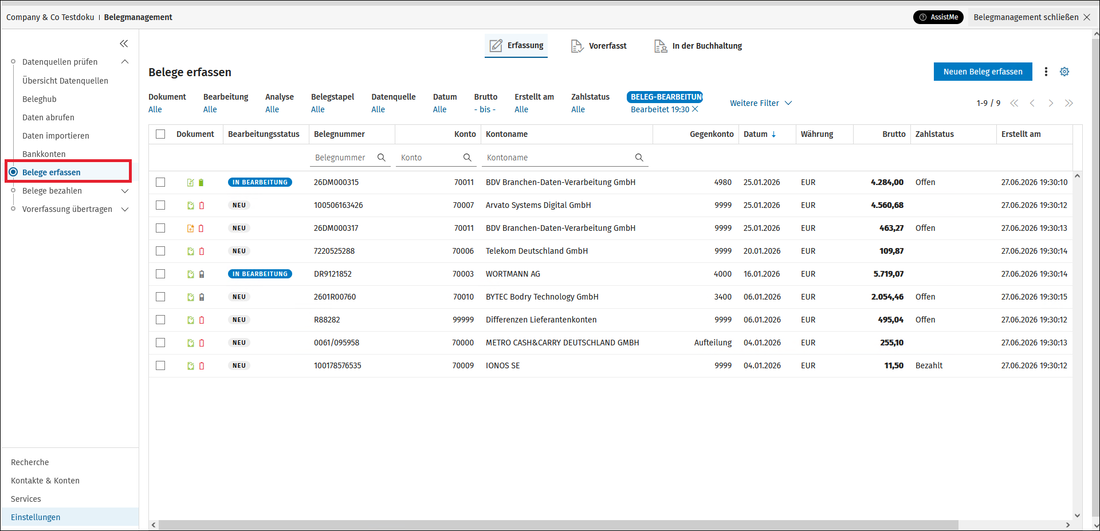
Task: Go to the previous results page
Action: [x=1032, y=103]
